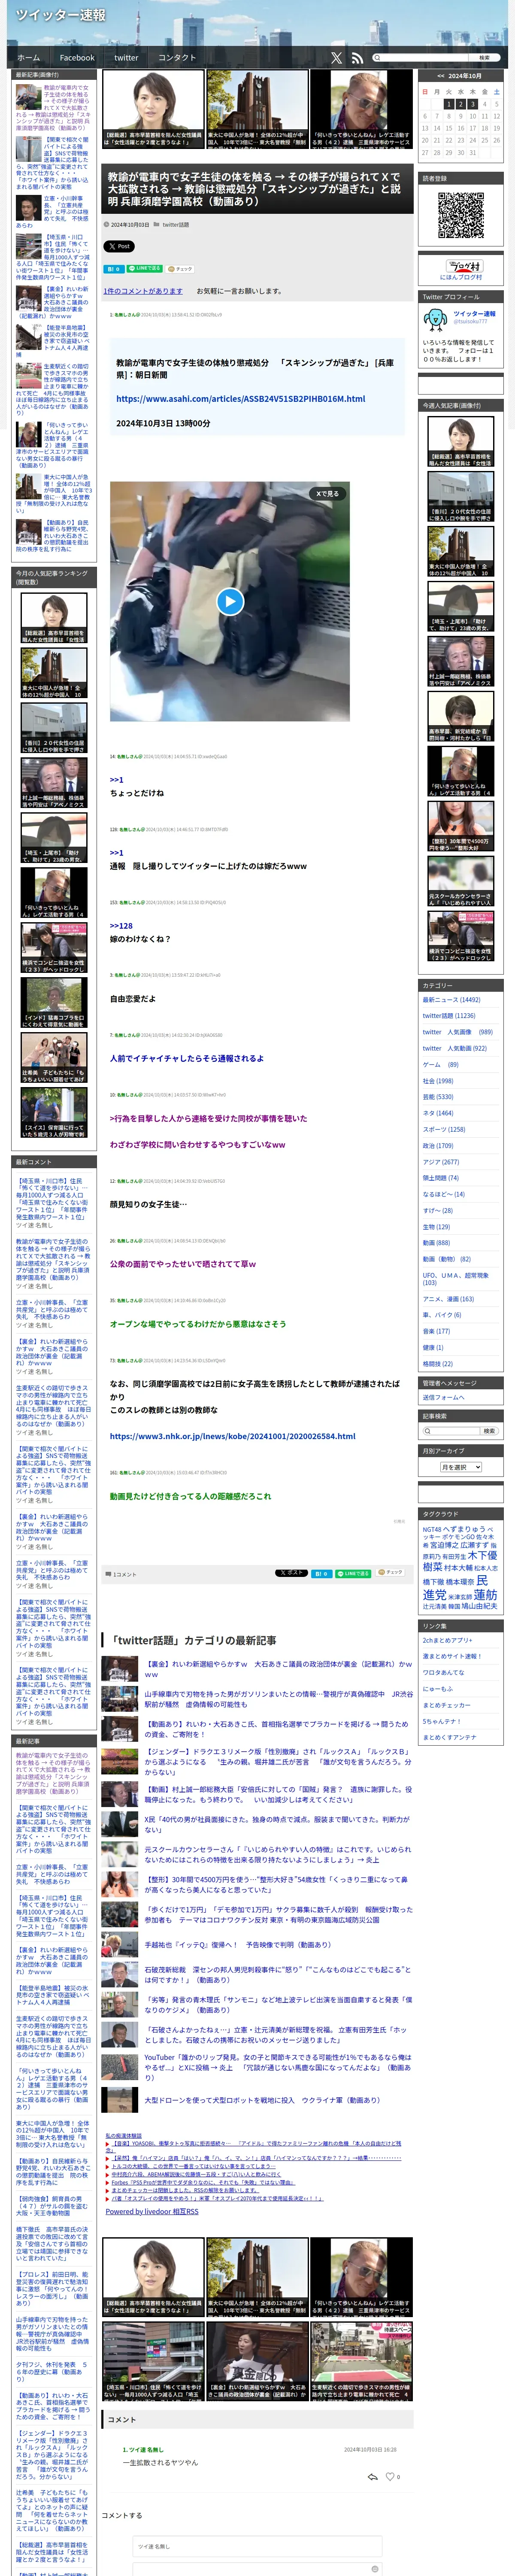This screenshot has width=515, height=2576.
Task: Open twitter話題 (11236) category
Action: [x=449, y=1016]
